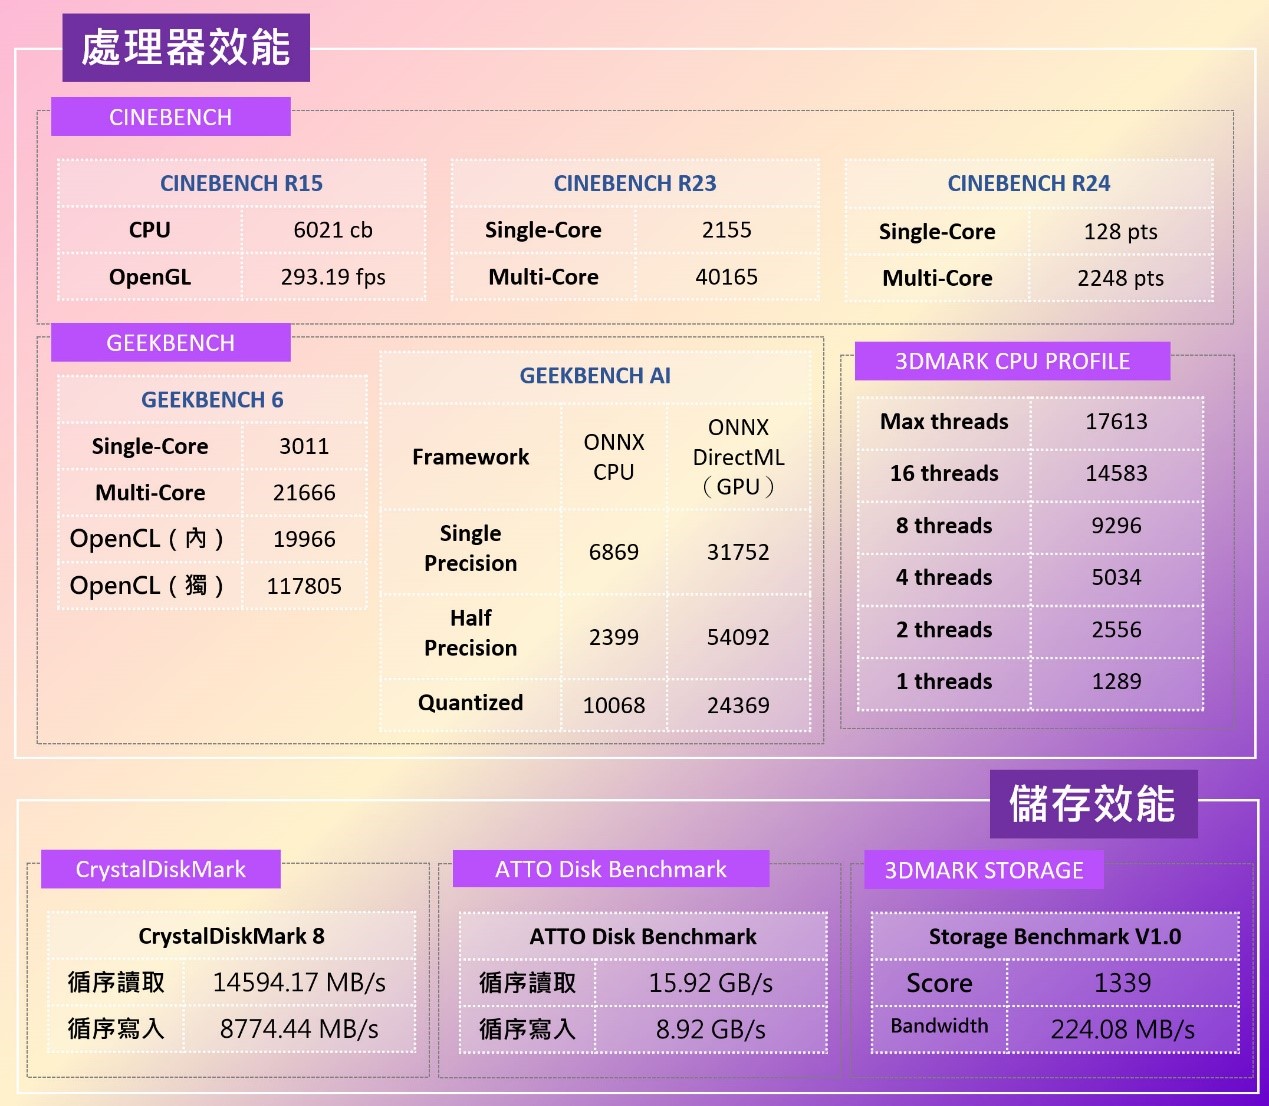Viewport: 1269px width, 1106px height.
Task: Click ATTO 循序寫入 value 8.92 GB/s
Action: point(711,1029)
